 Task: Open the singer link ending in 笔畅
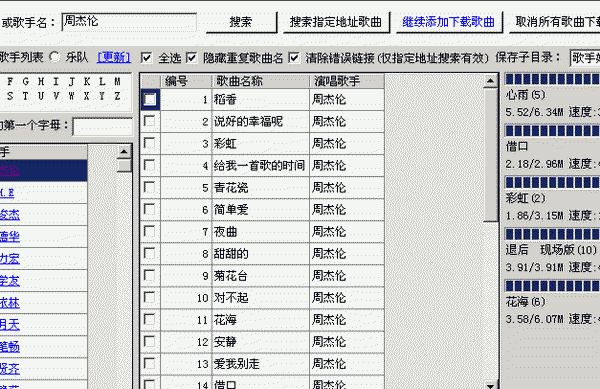[10, 347]
